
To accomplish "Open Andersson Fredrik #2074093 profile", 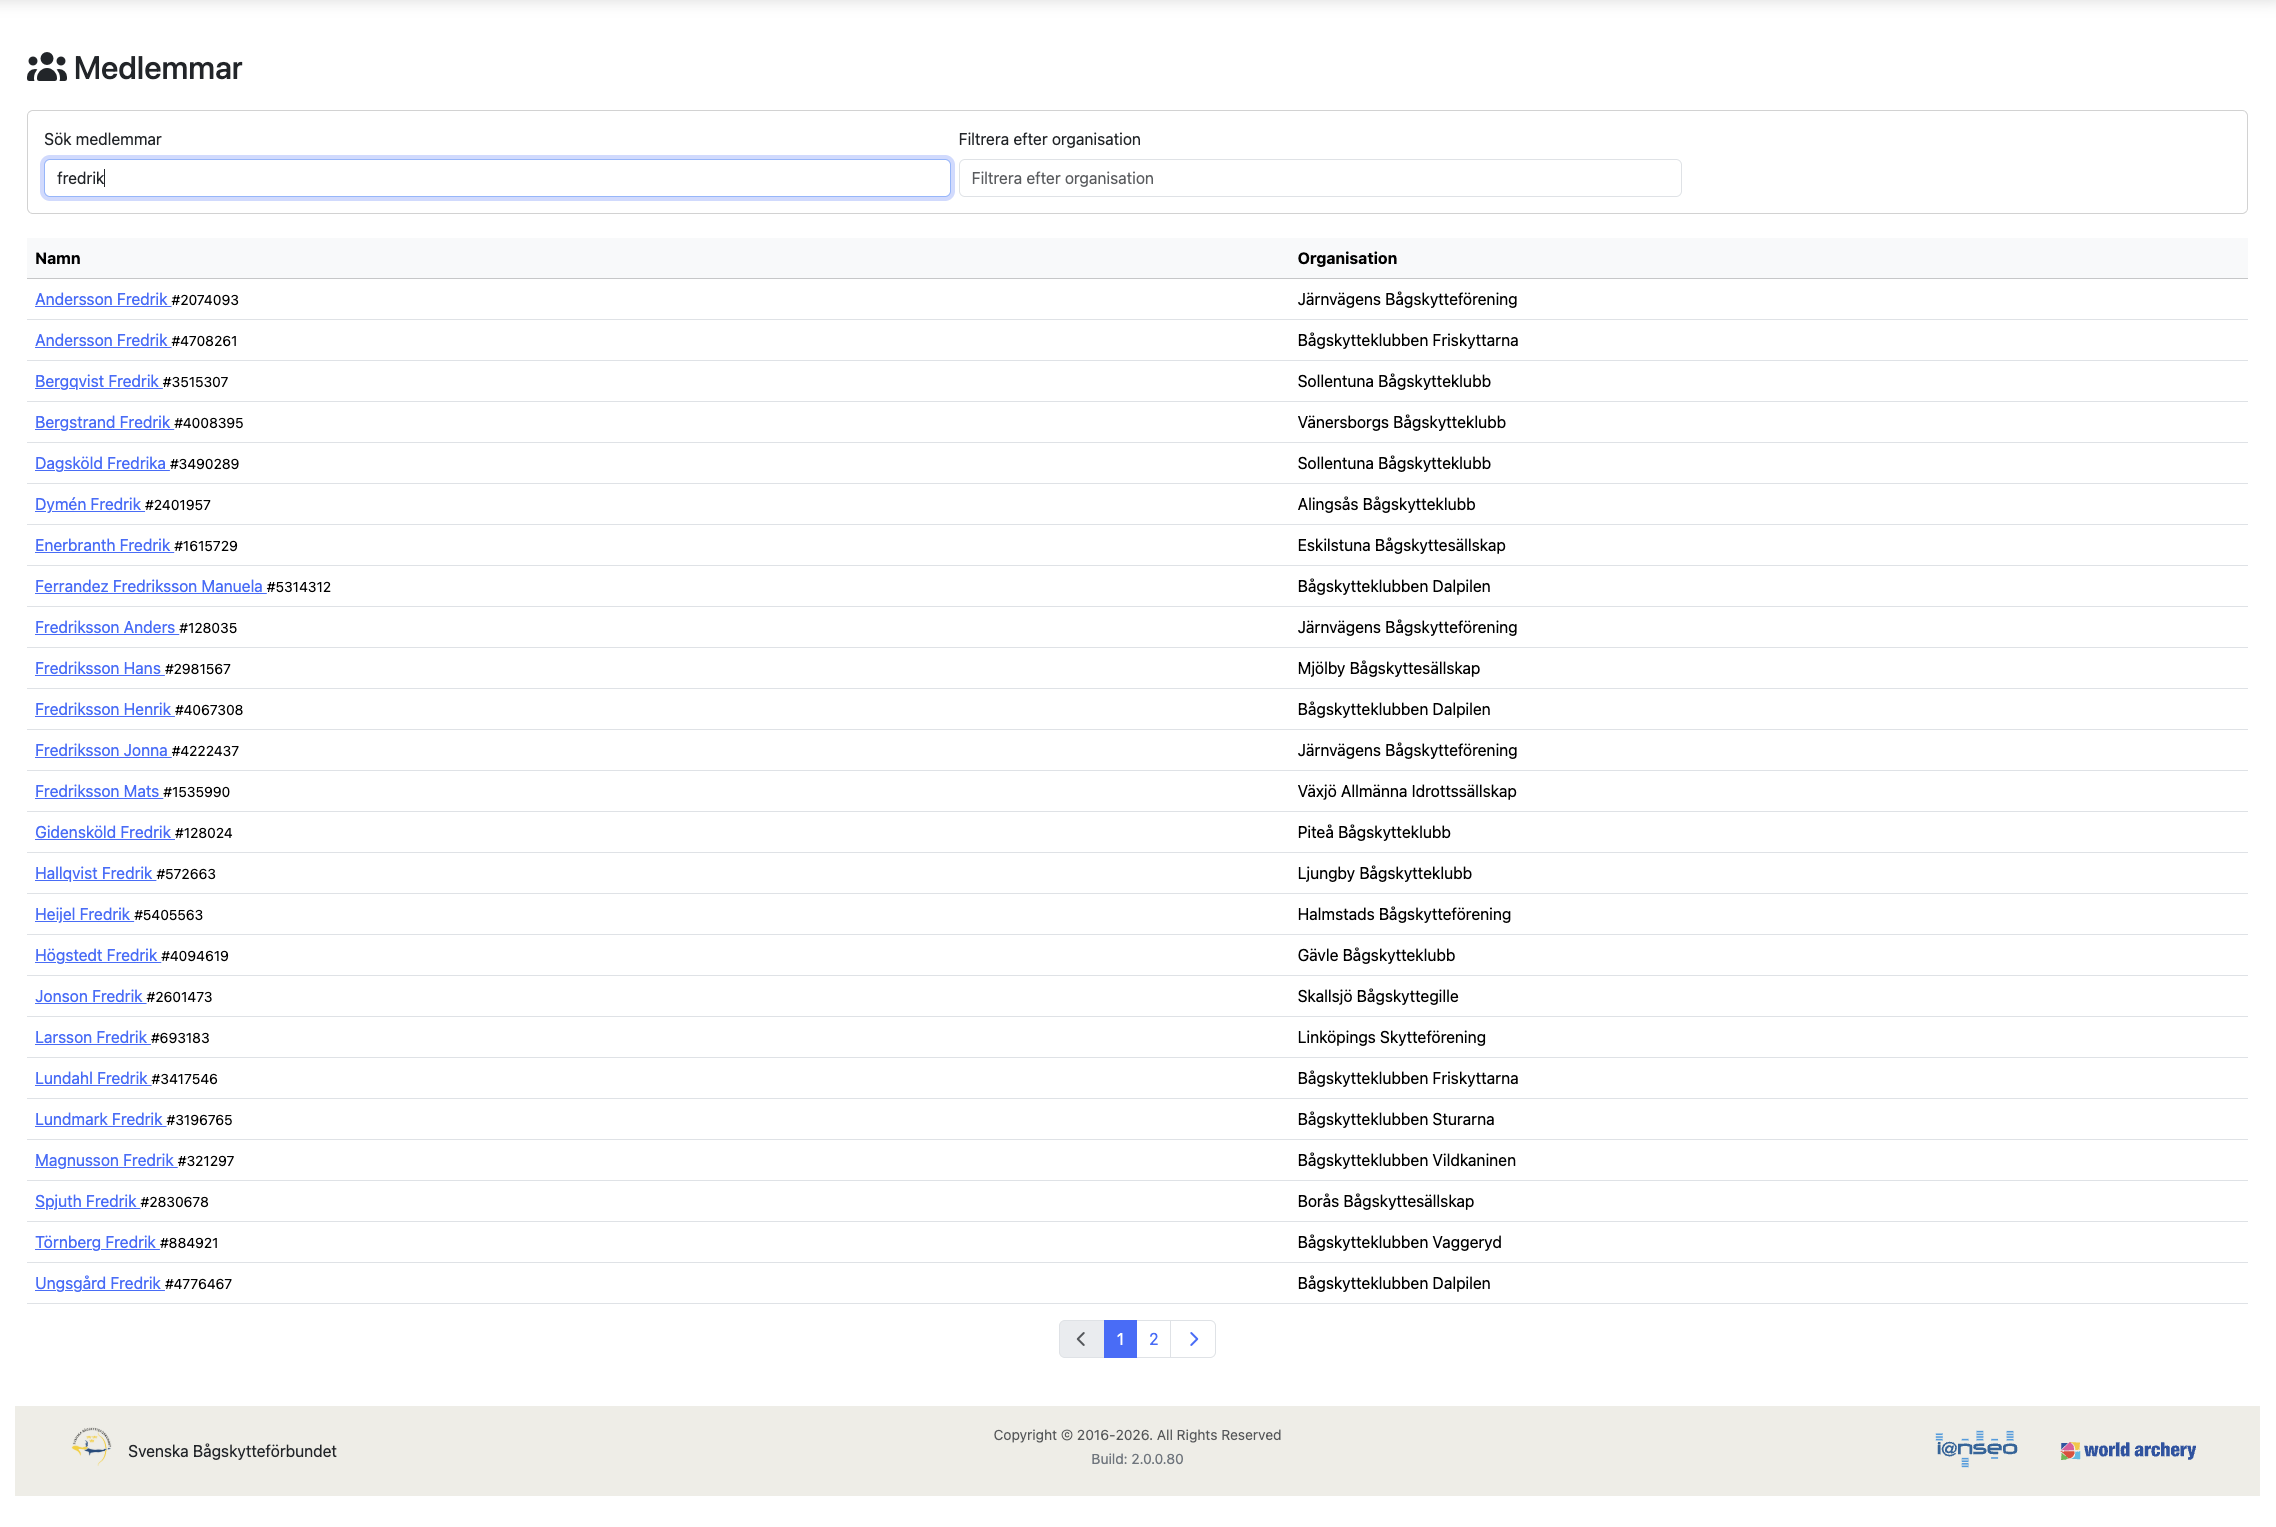I will pos(101,299).
